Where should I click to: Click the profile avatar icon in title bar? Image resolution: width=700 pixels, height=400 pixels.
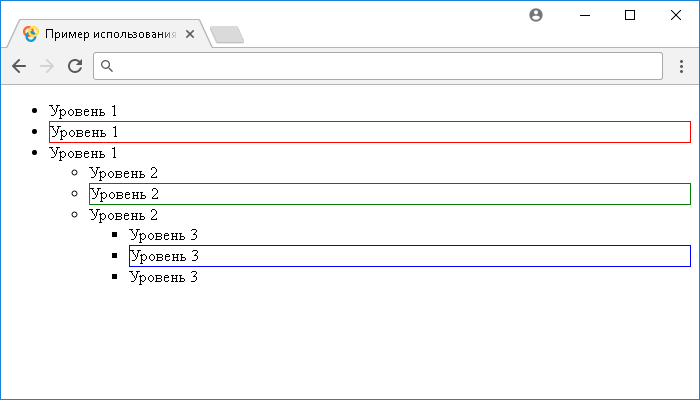[x=536, y=15]
